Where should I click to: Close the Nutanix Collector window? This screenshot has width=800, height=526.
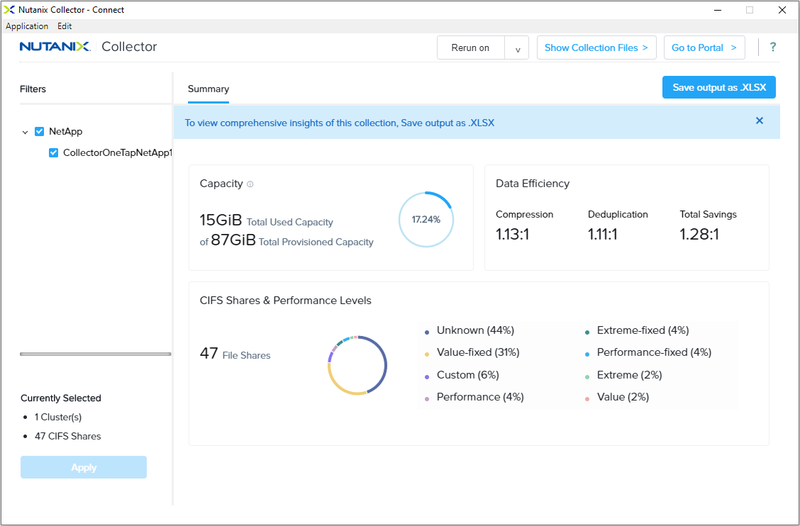tap(782, 10)
